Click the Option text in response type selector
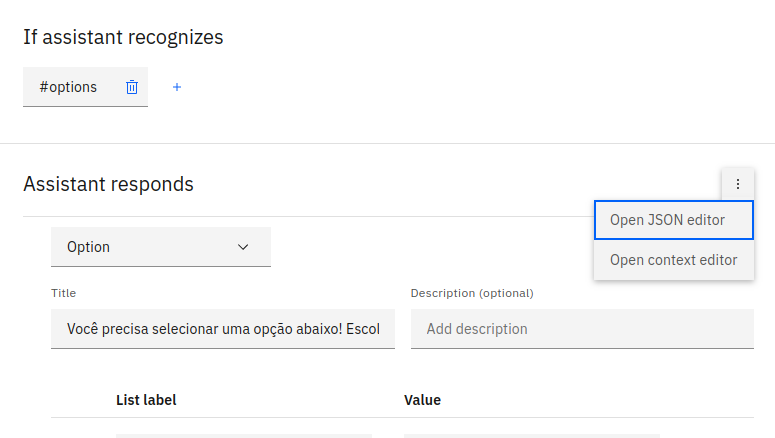Screen dimensions: 775x438 coord(88,247)
